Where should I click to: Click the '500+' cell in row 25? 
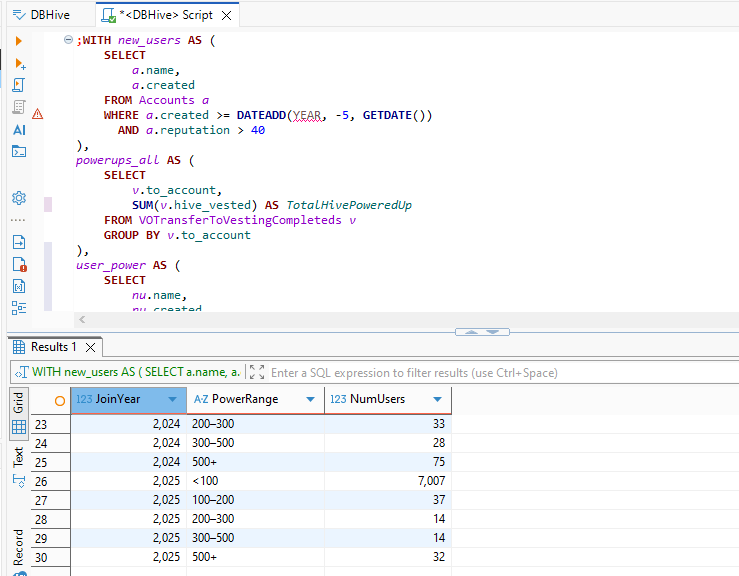coord(255,462)
